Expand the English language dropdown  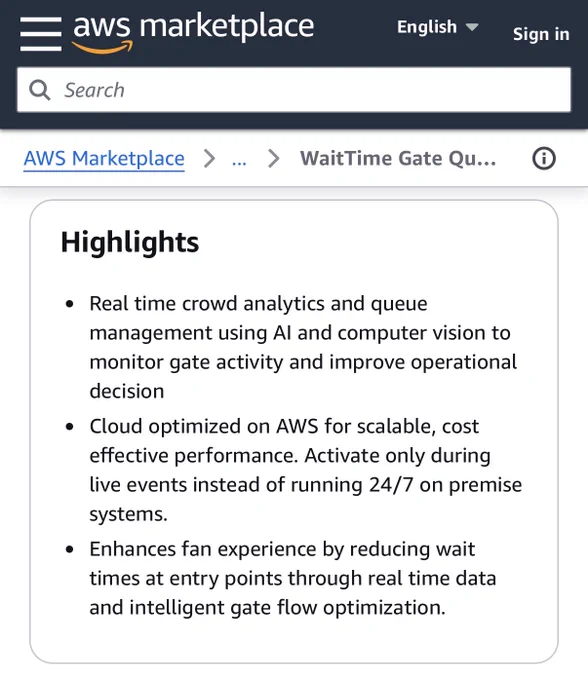click(x=438, y=27)
